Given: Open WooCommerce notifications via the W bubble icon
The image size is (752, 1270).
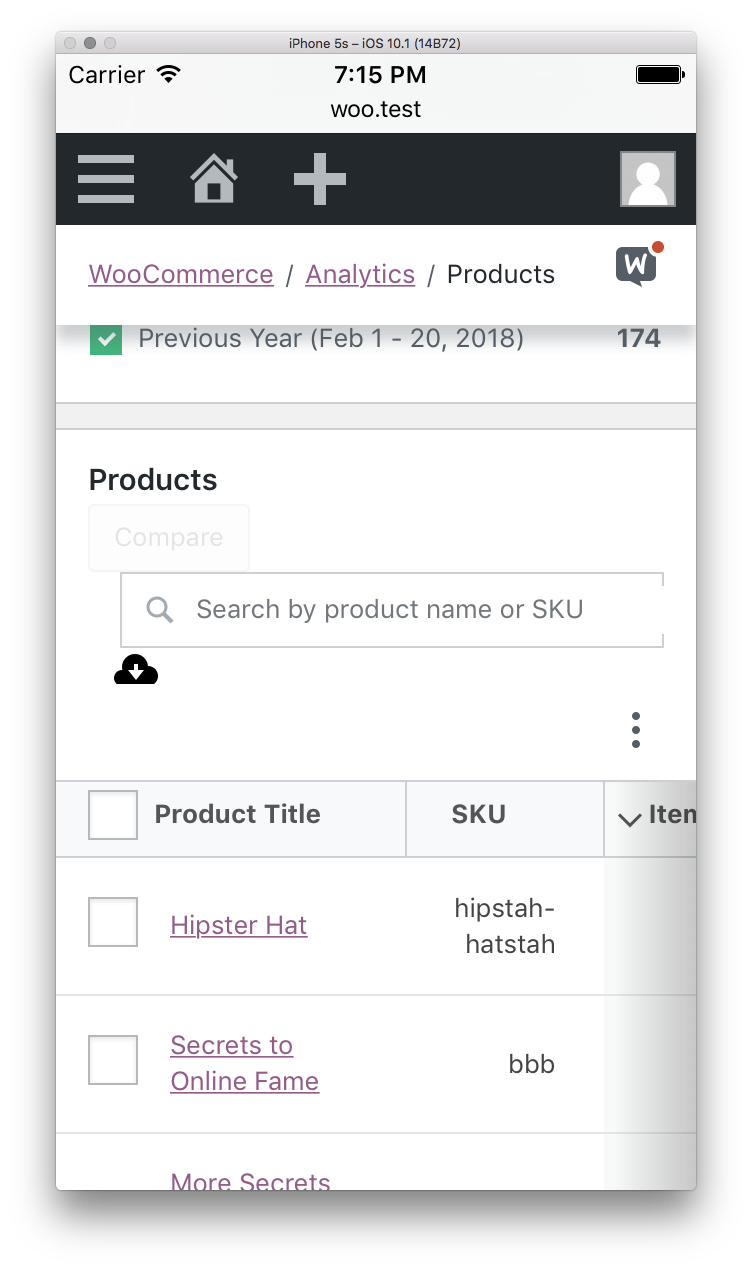Looking at the screenshot, I should tap(635, 265).
